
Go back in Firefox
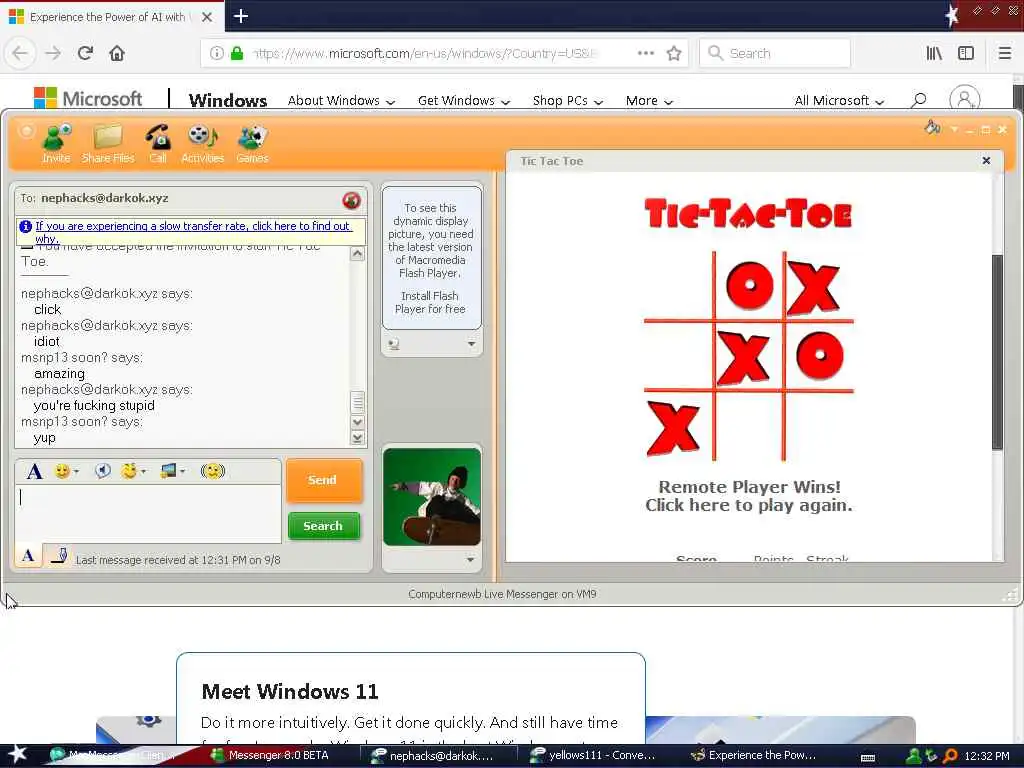[20, 53]
